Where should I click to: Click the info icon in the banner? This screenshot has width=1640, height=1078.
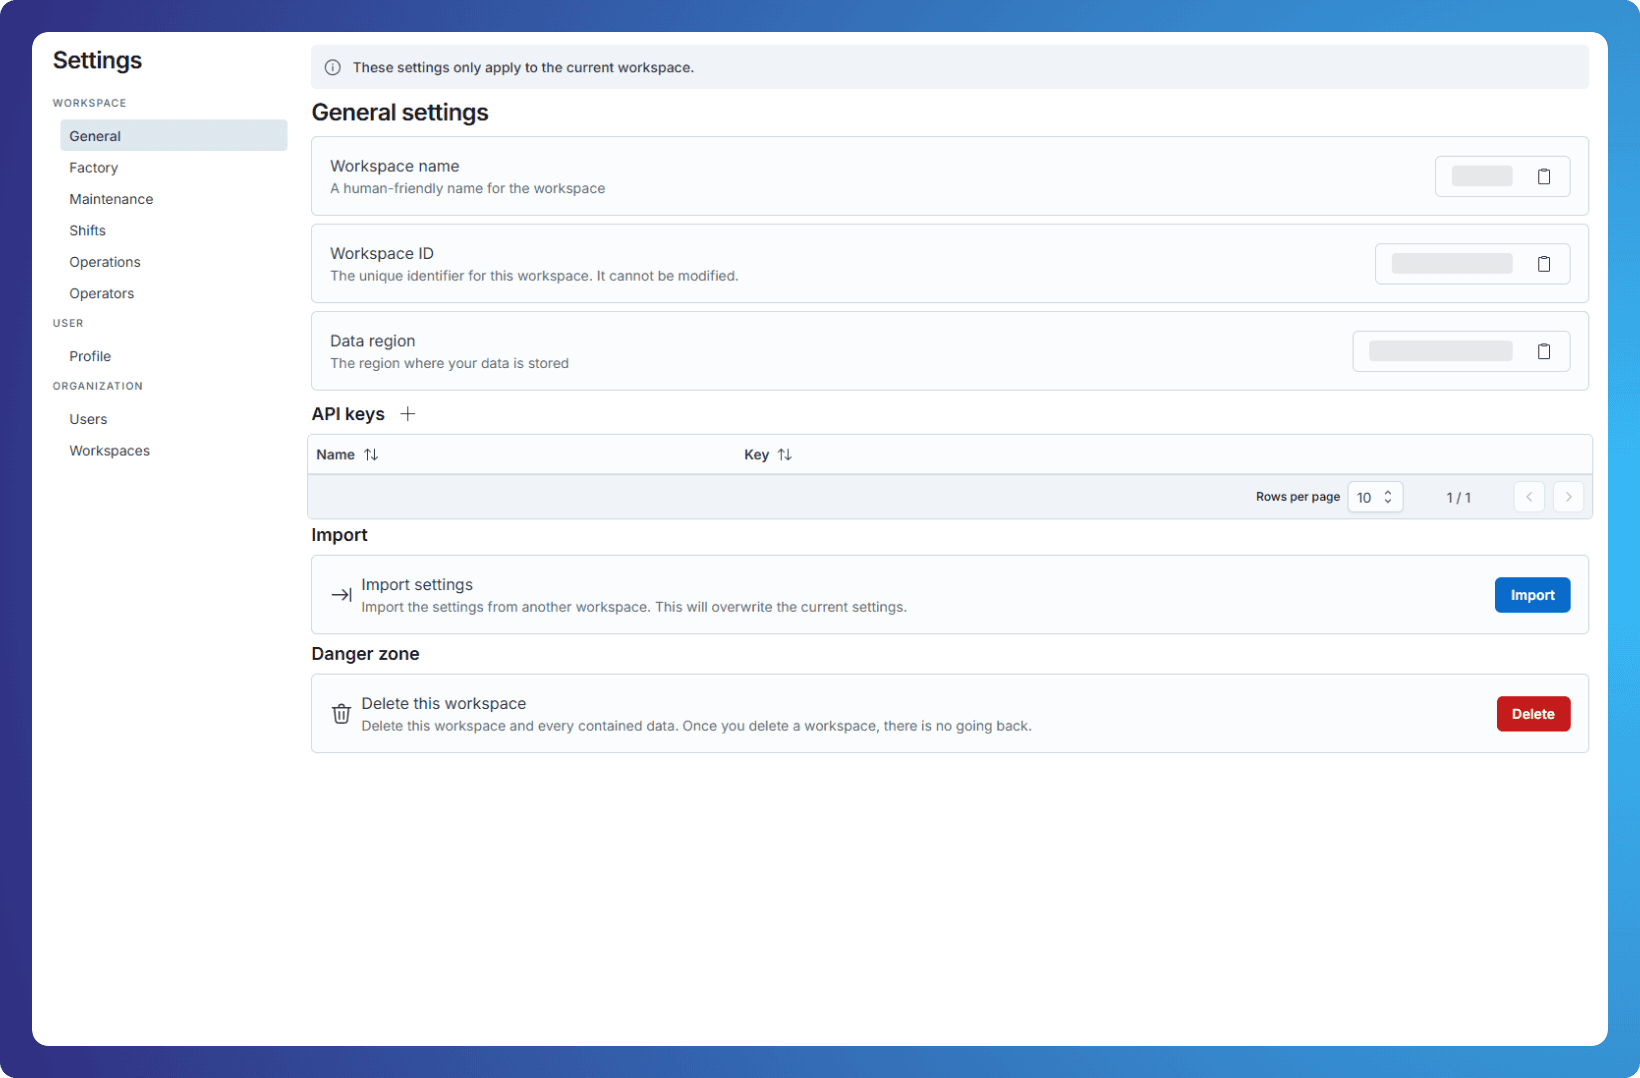pos(333,68)
